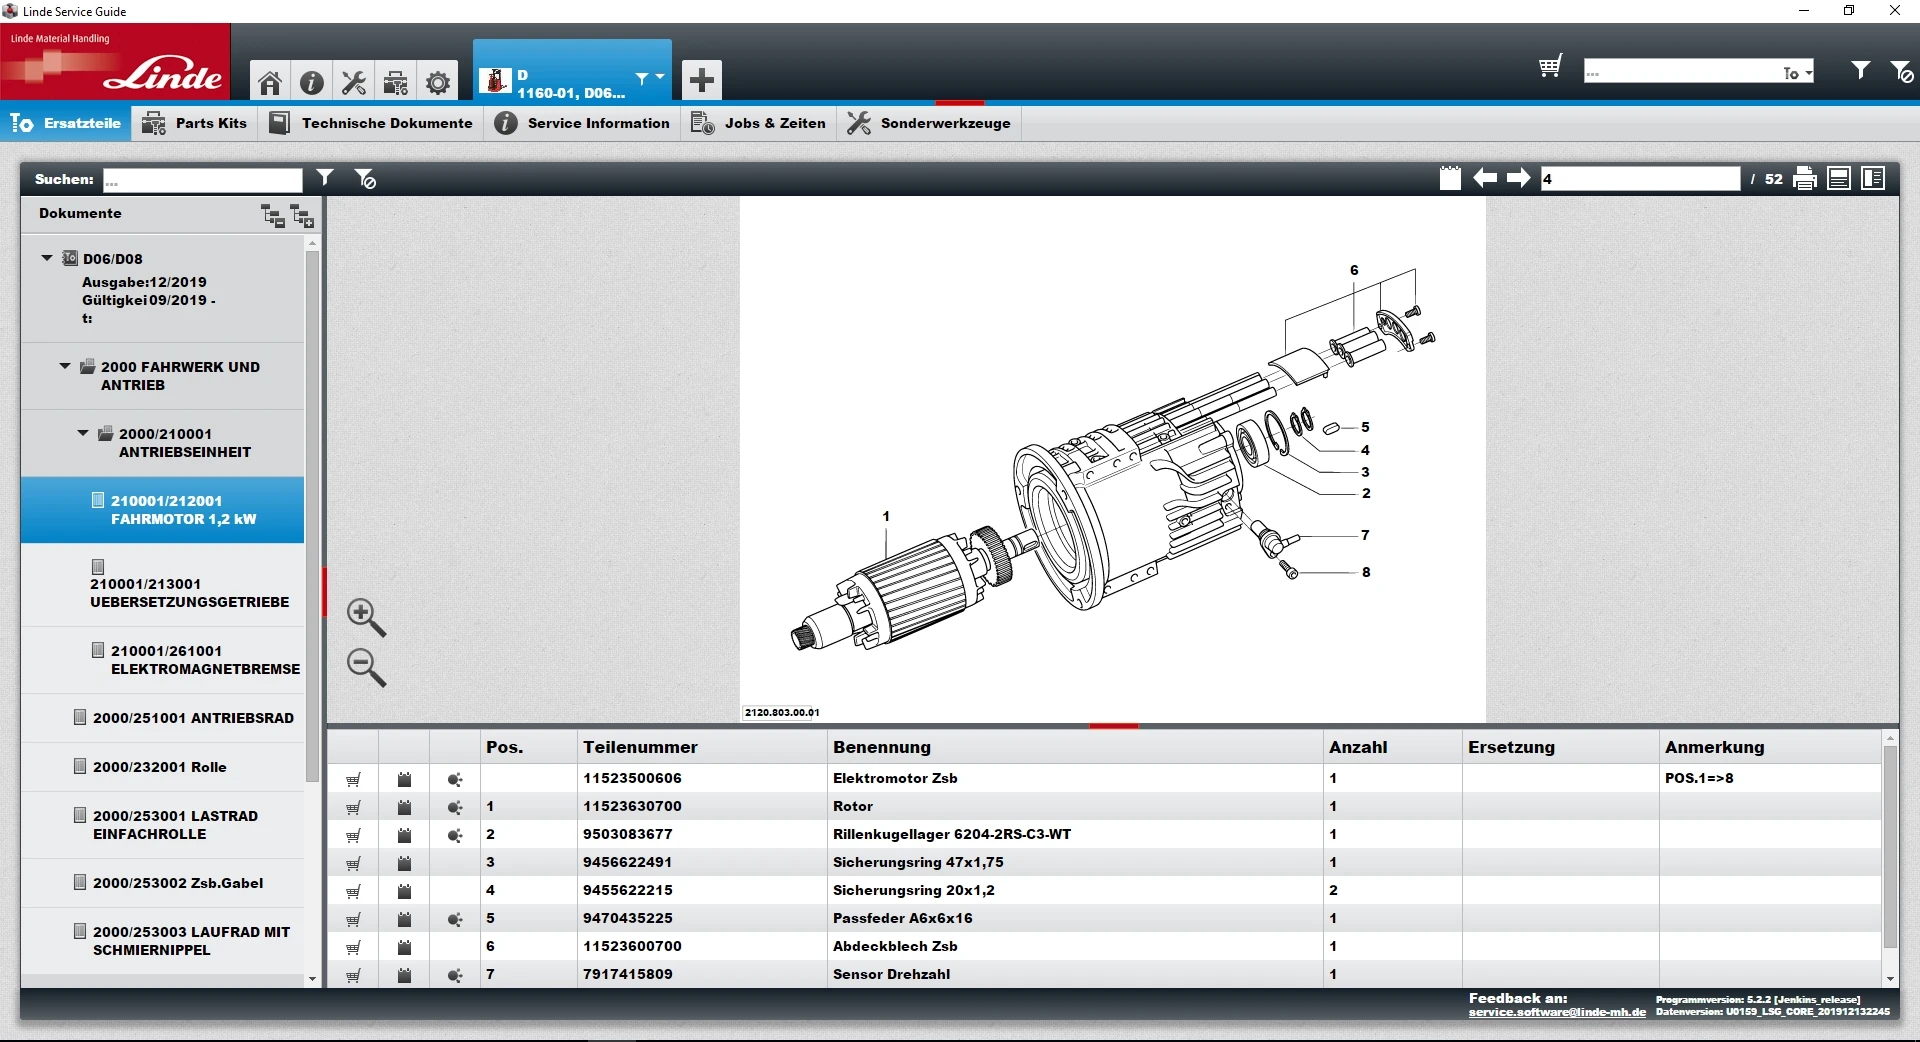Zoom out of the parts diagram
1920x1042 pixels.
click(366, 667)
